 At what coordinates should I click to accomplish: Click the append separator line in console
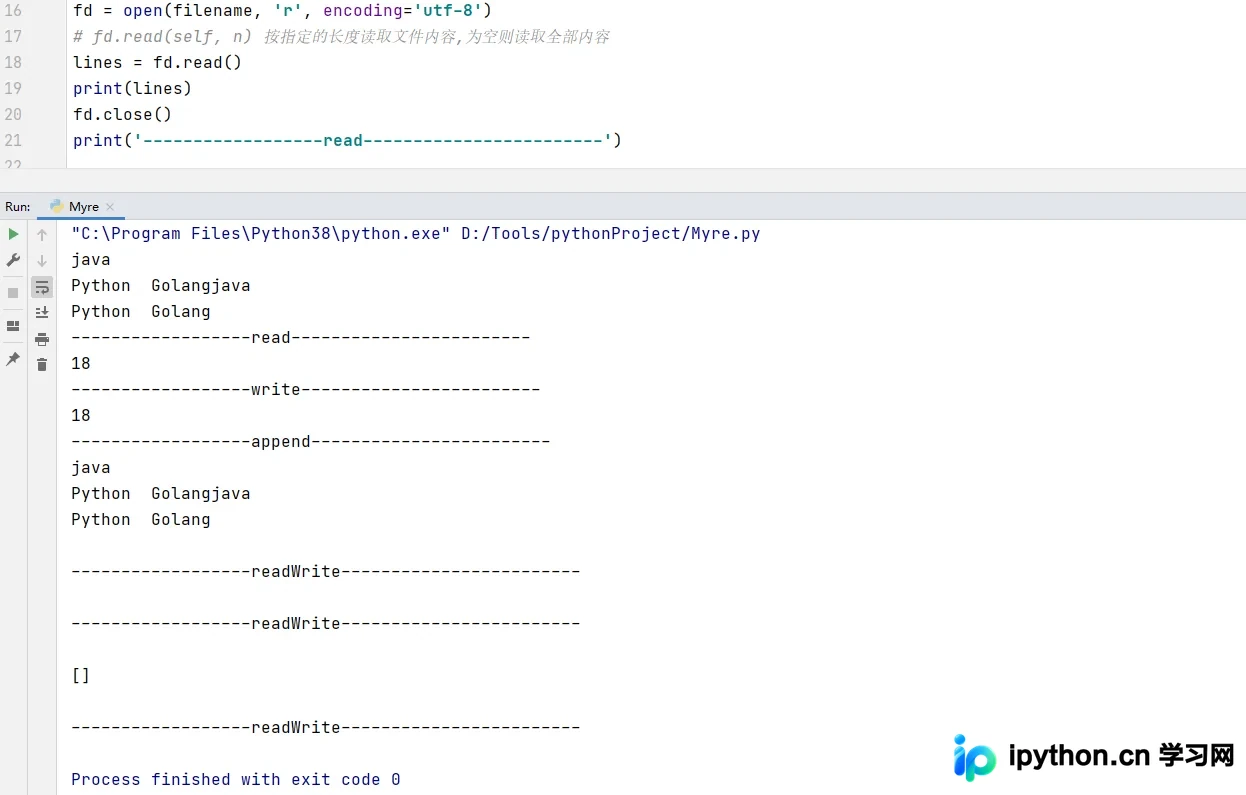(311, 442)
